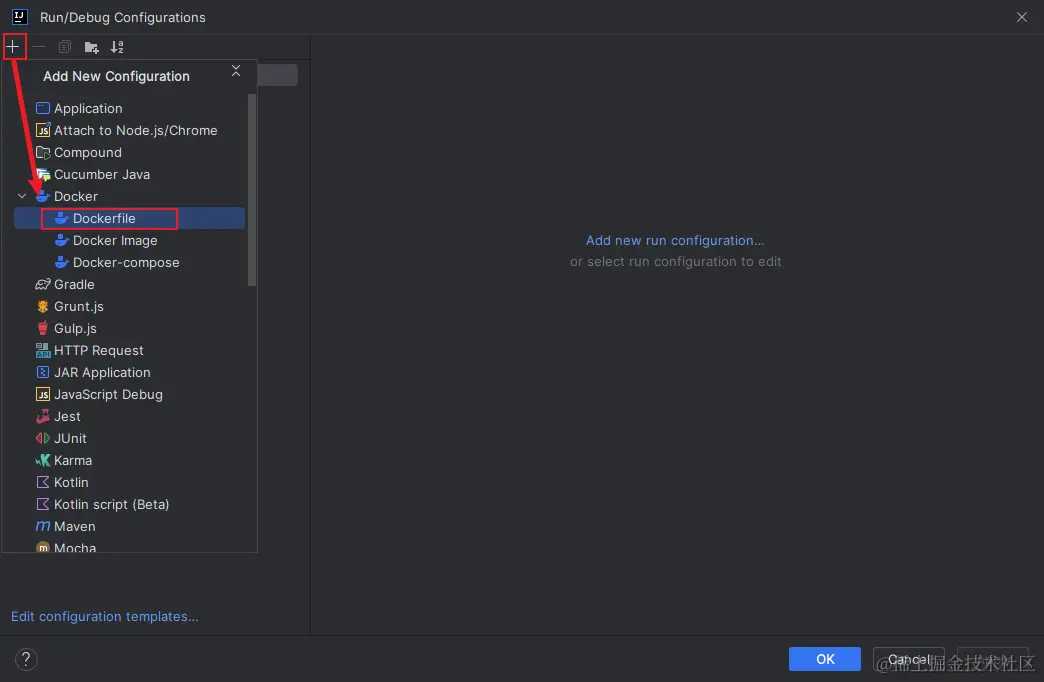
Task: Close the Run/Debug Configurations dialog
Action: pyautogui.click(x=1021, y=17)
